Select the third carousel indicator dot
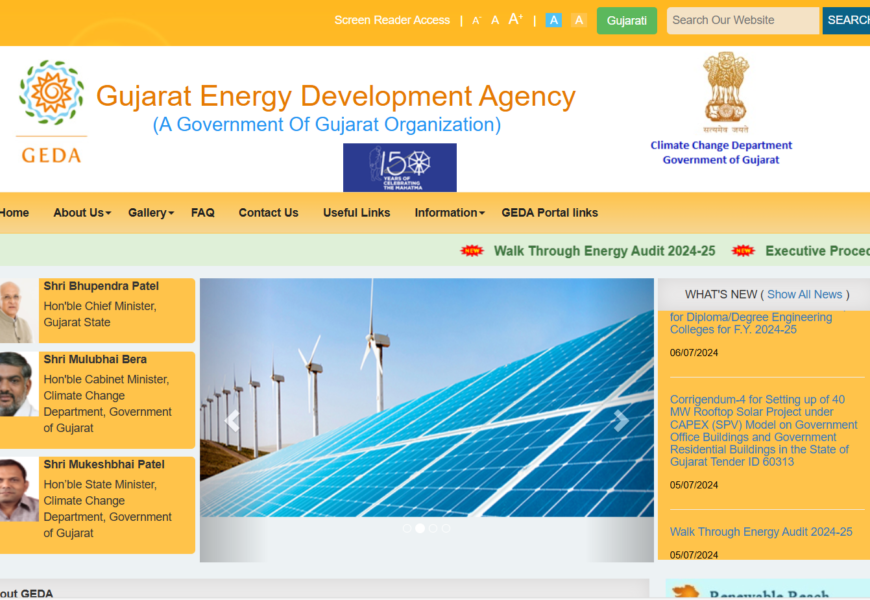The image size is (870, 600). pos(433,528)
